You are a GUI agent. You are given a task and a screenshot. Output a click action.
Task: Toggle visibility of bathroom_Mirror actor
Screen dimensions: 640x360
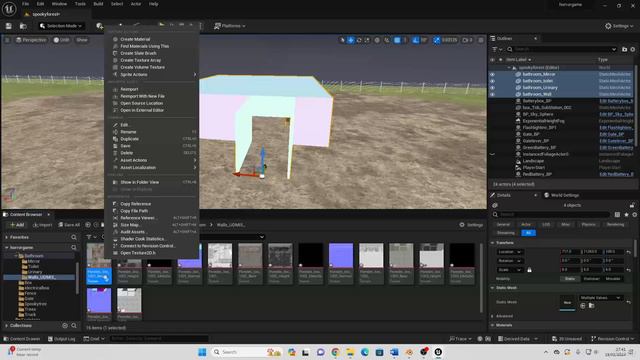tap(492, 74)
